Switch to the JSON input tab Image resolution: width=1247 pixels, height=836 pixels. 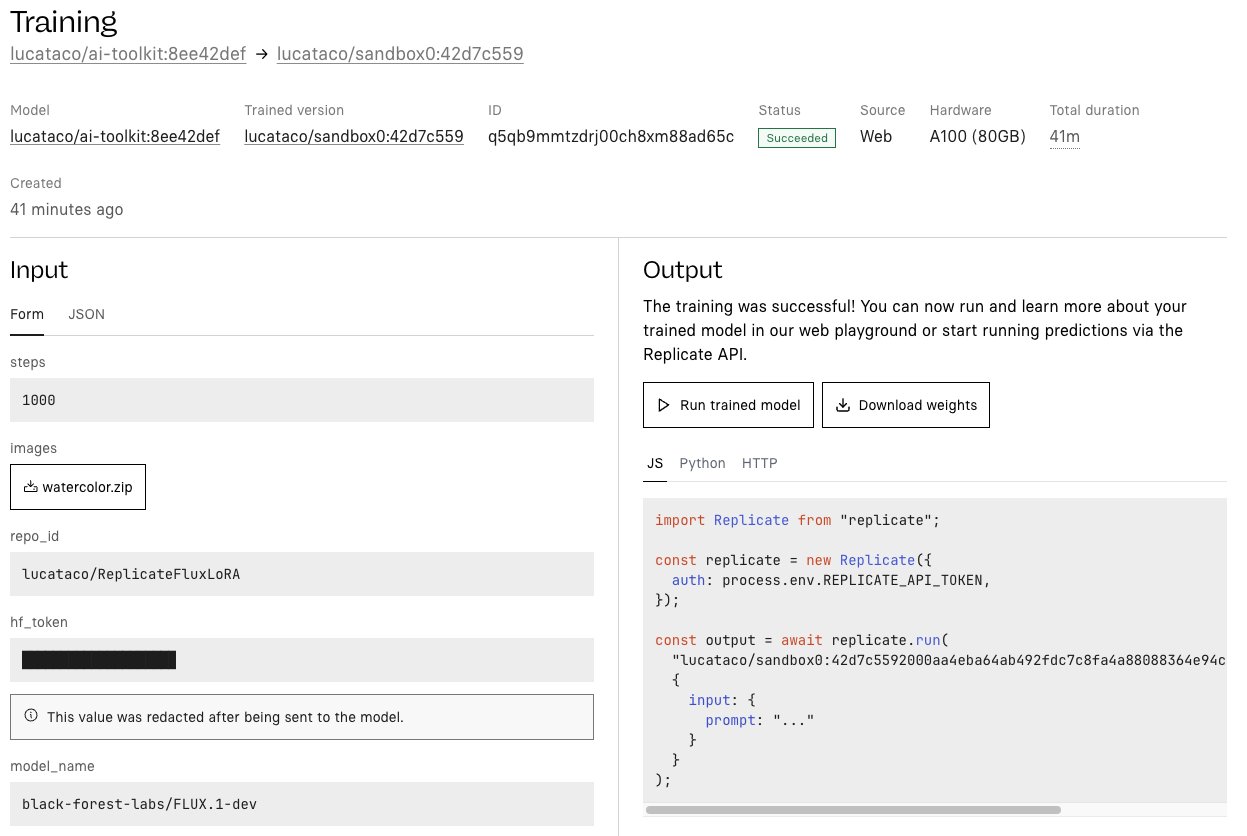tap(86, 314)
